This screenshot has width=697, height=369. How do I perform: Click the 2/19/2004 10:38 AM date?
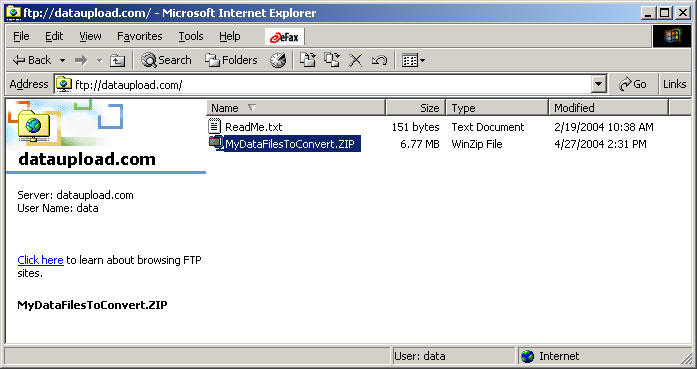(604, 127)
